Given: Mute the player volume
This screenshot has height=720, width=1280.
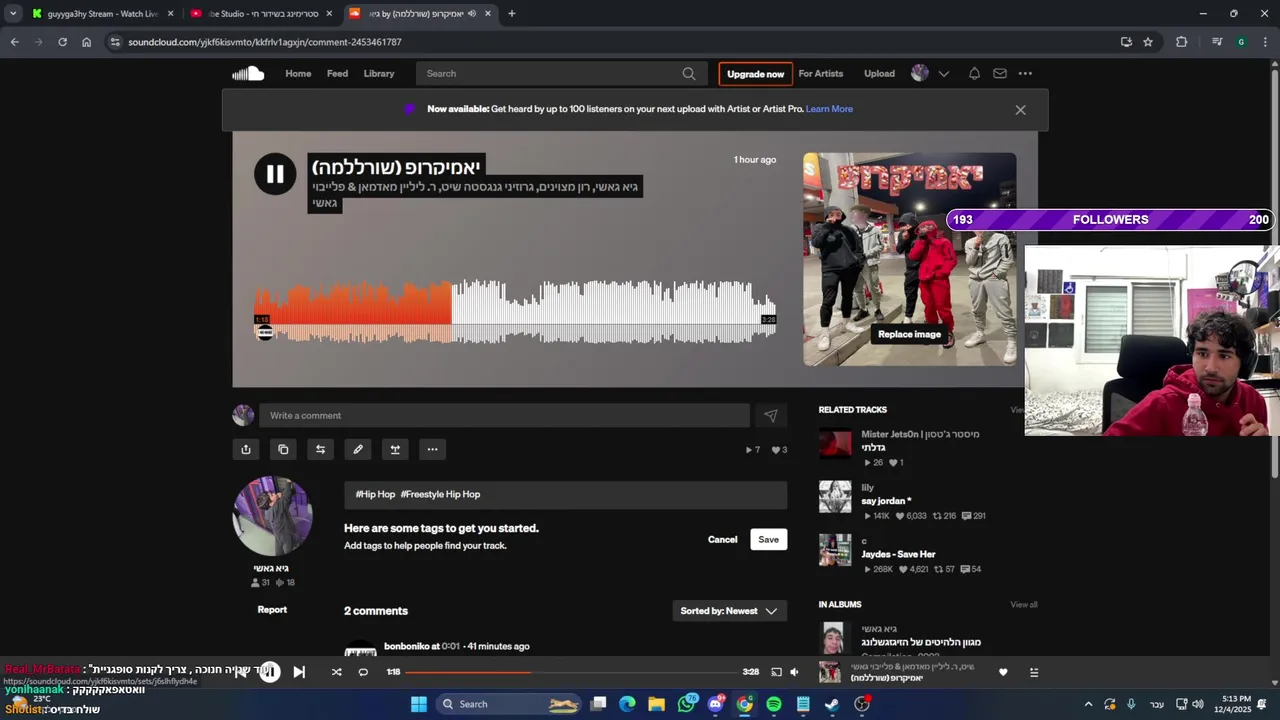Looking at the screenshot, I should coord(794,672).
